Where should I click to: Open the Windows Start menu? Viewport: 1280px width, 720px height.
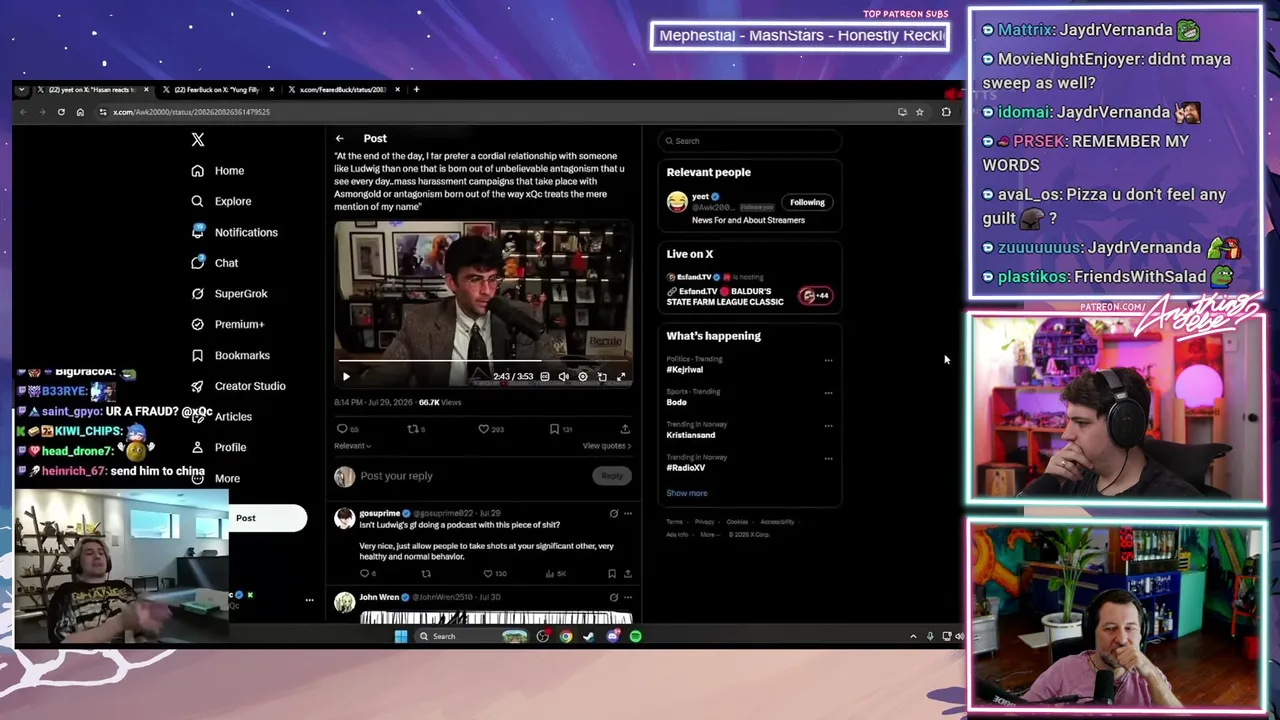(401, 637)
